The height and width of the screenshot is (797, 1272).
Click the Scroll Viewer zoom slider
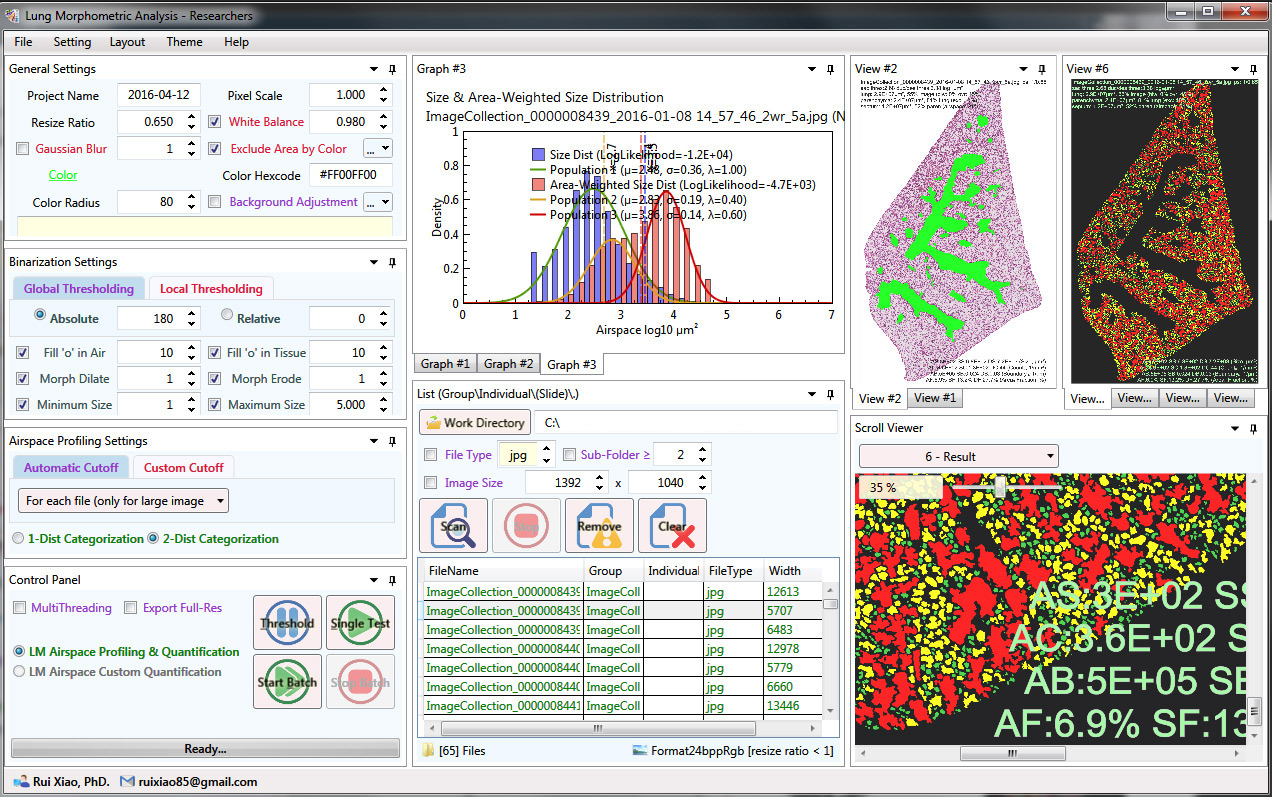[x=999, y=487]
